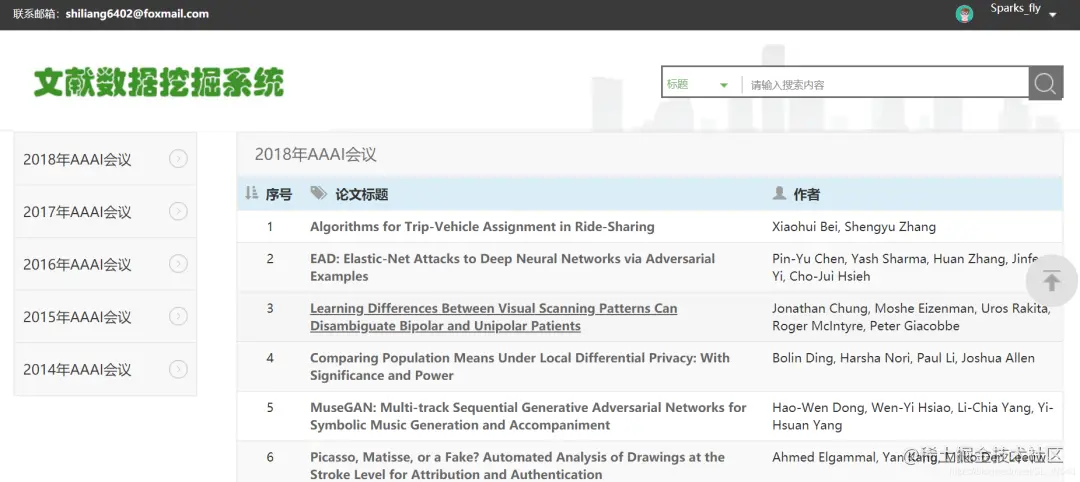
Task: Select 2015年AAAI会议 in the sidebar
Action: (105, 317)
